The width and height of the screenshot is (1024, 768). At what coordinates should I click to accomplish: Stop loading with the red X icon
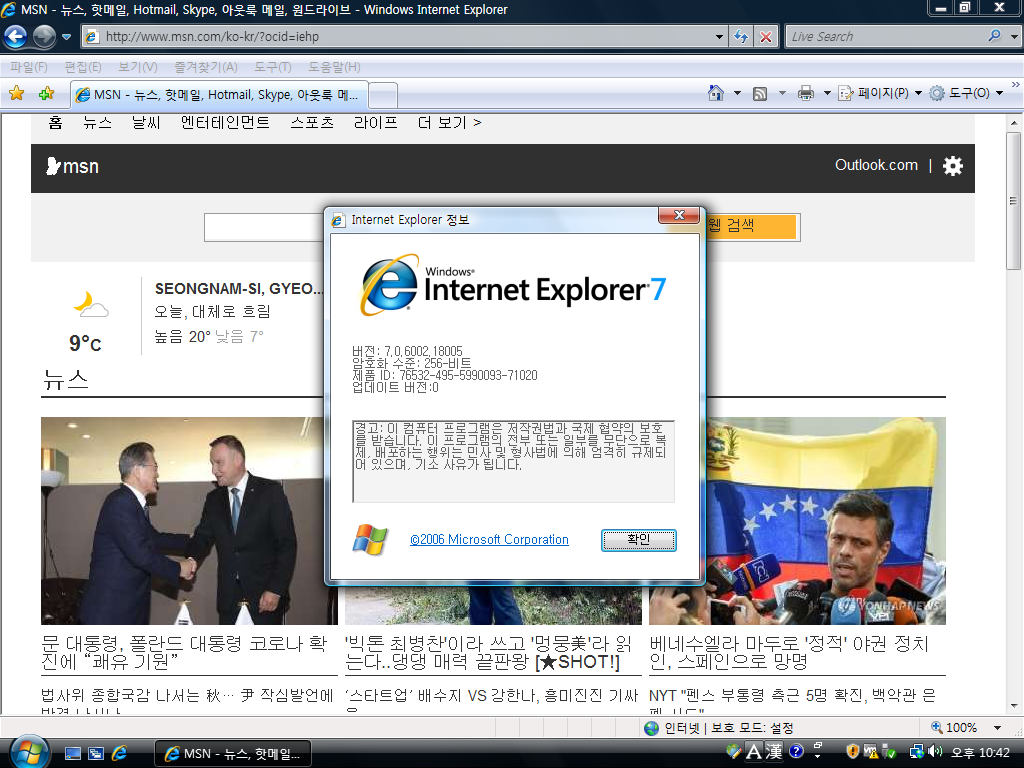coord(765,37)
